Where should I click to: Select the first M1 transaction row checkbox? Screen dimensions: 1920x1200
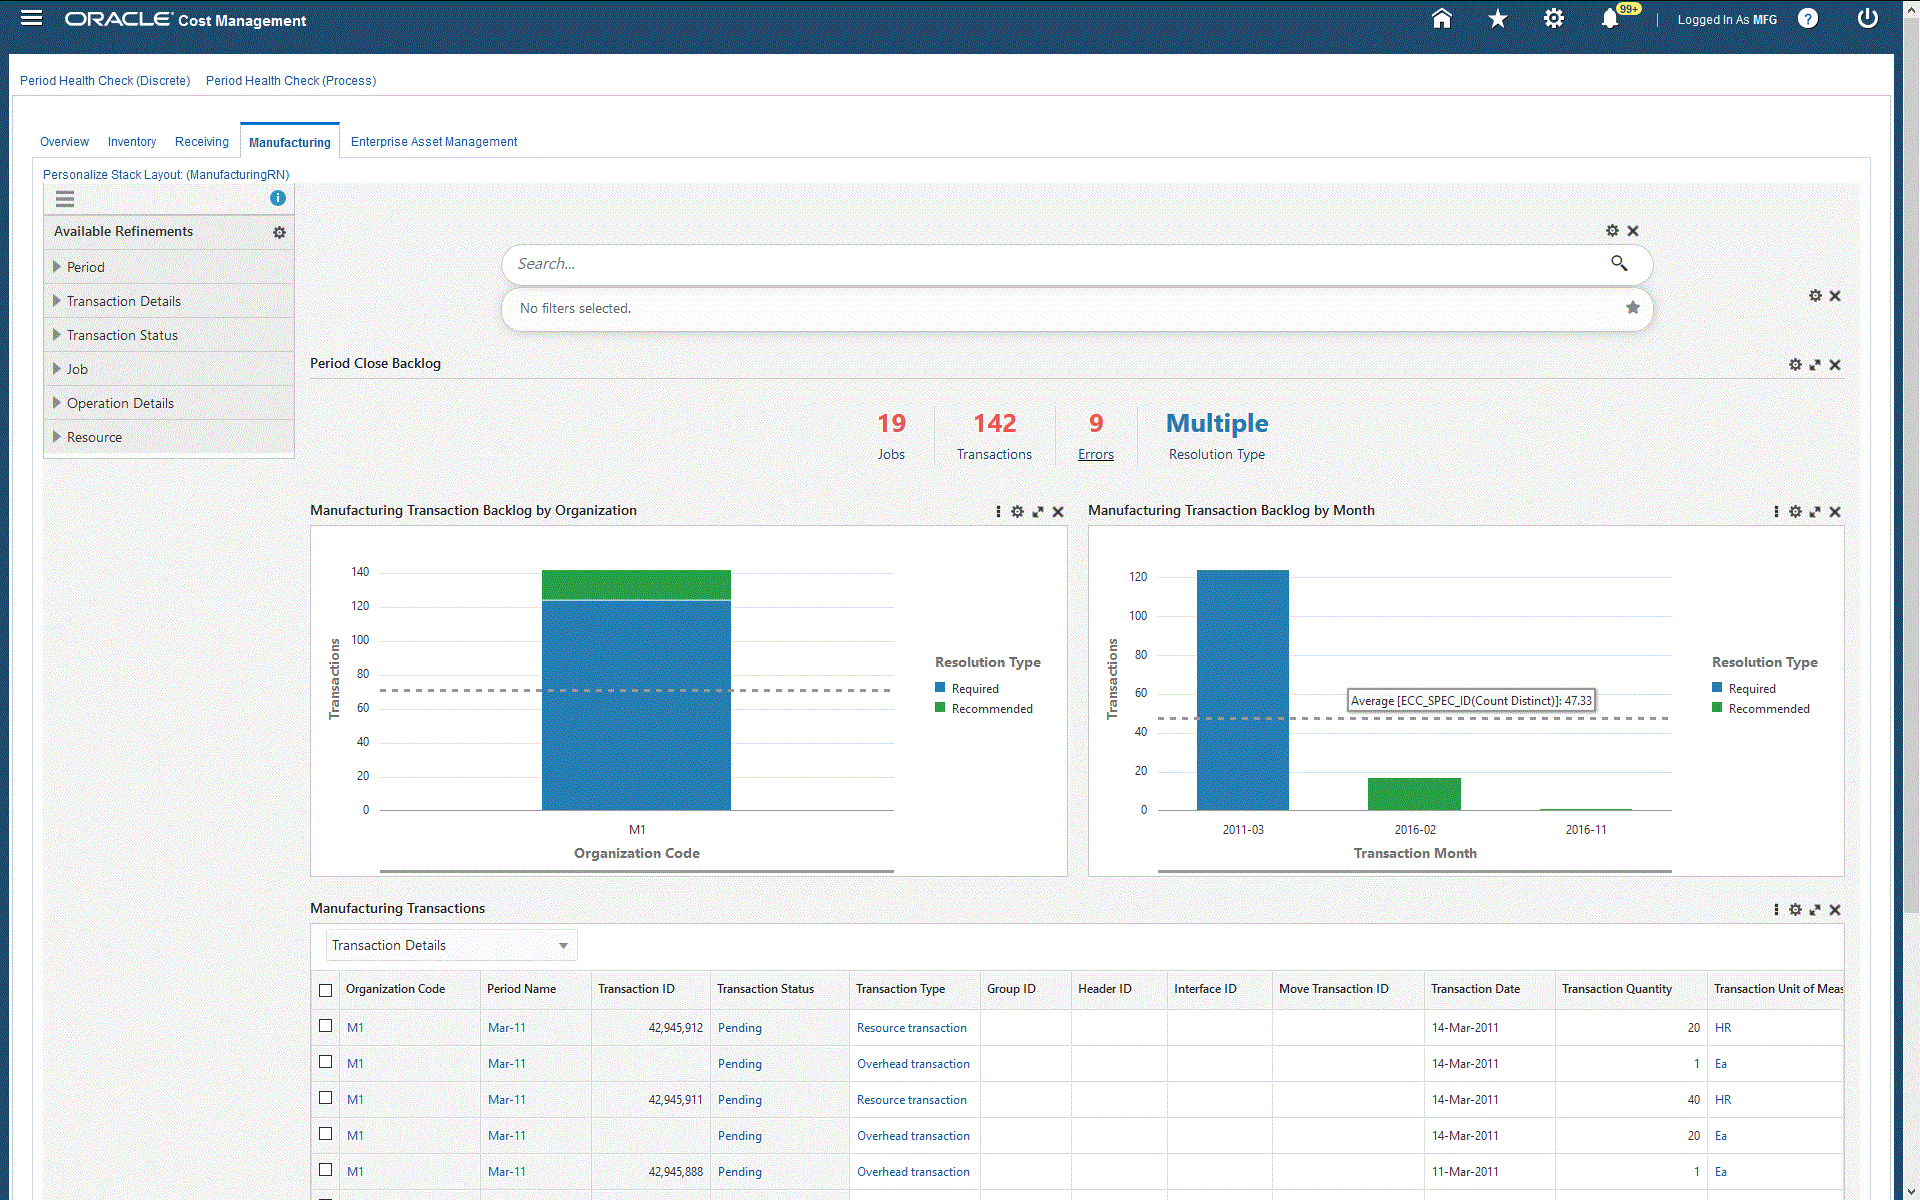click(325, 1026)
